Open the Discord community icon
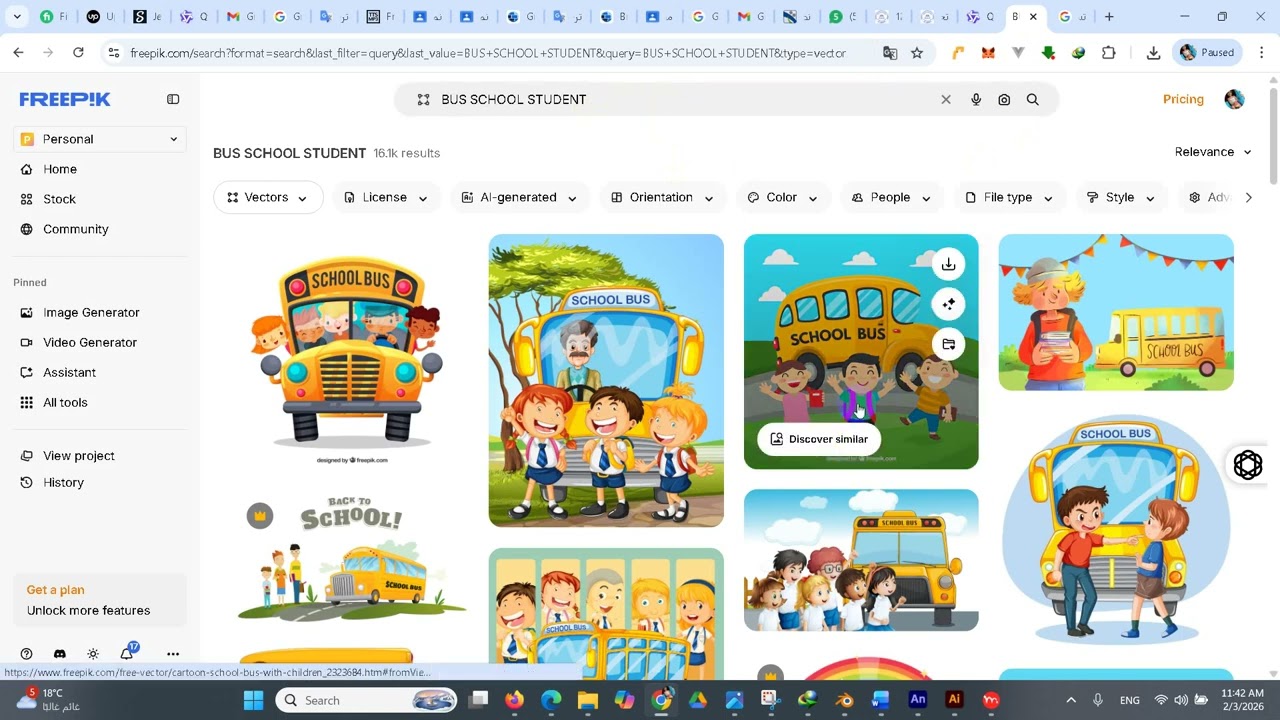The image size is (1280, 720). click(60, 654)
